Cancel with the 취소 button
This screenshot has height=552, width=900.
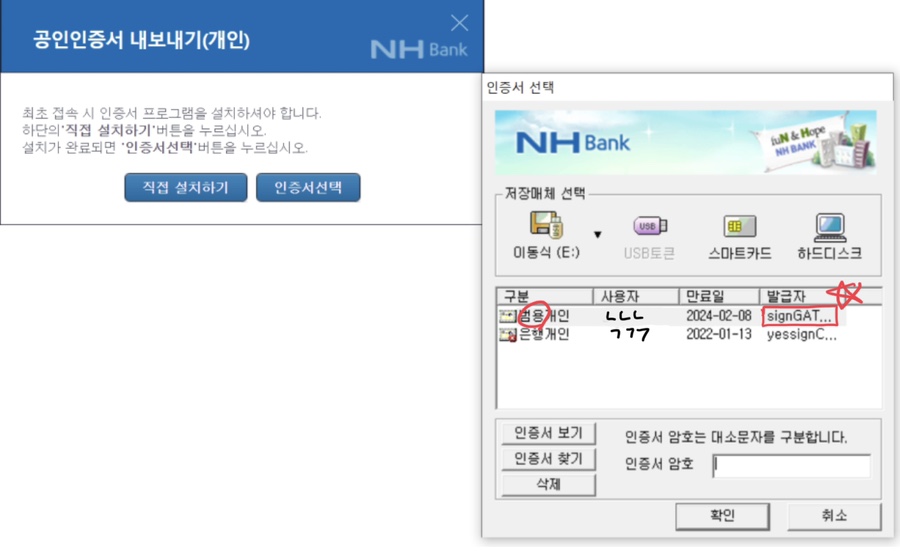(x=833, y=516)
